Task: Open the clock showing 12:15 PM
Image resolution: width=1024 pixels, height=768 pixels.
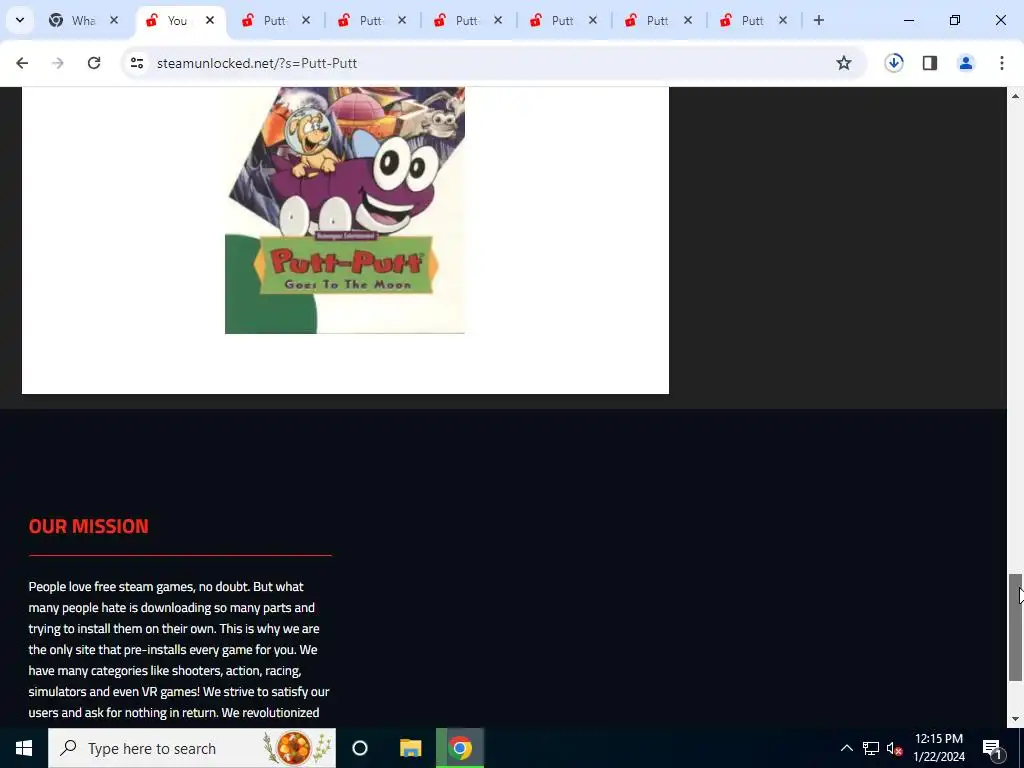Action: point(939,748)
